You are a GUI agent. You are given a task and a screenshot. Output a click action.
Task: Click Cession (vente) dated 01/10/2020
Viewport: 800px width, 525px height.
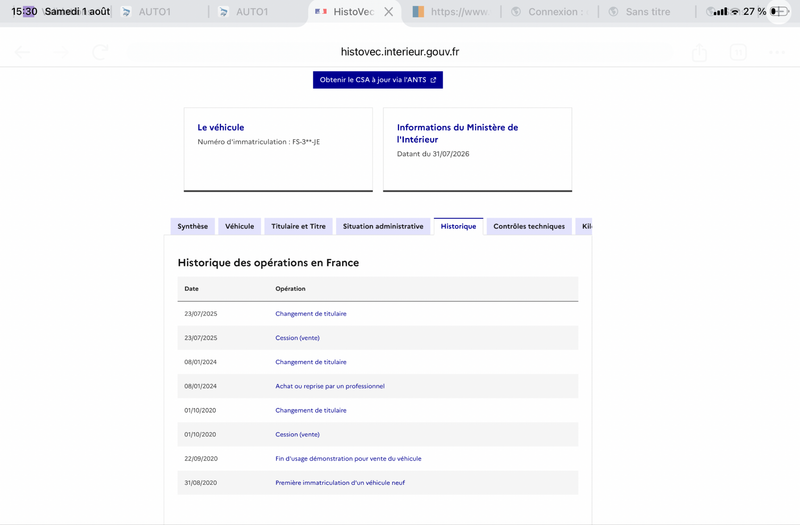(x=297, y=435)
